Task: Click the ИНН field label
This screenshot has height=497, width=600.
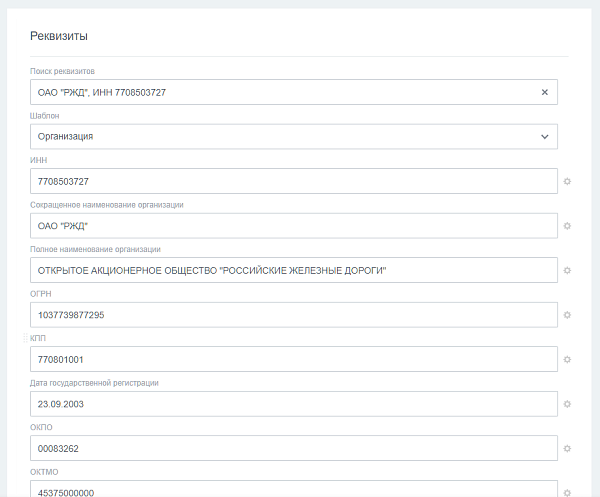Action: tap(39, 160)
